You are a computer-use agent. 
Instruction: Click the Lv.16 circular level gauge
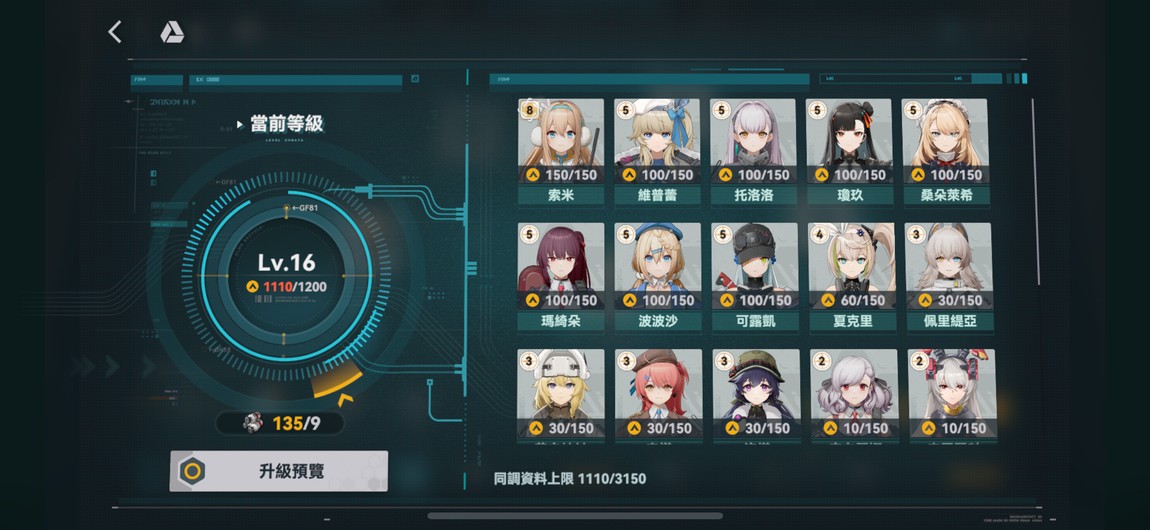tap(286, 275)
